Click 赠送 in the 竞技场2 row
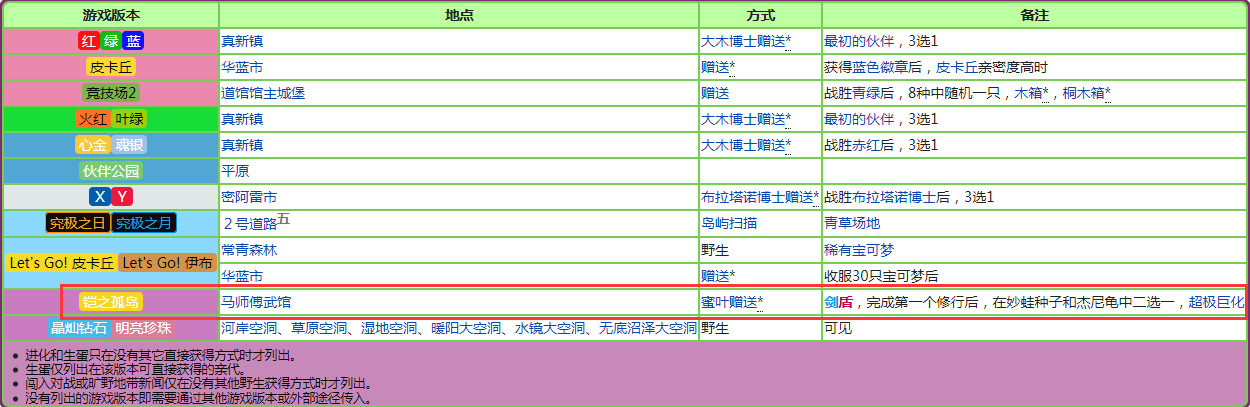Image resolution: width=1250 pixels, height=407 pixels. [x=715, y=93]
